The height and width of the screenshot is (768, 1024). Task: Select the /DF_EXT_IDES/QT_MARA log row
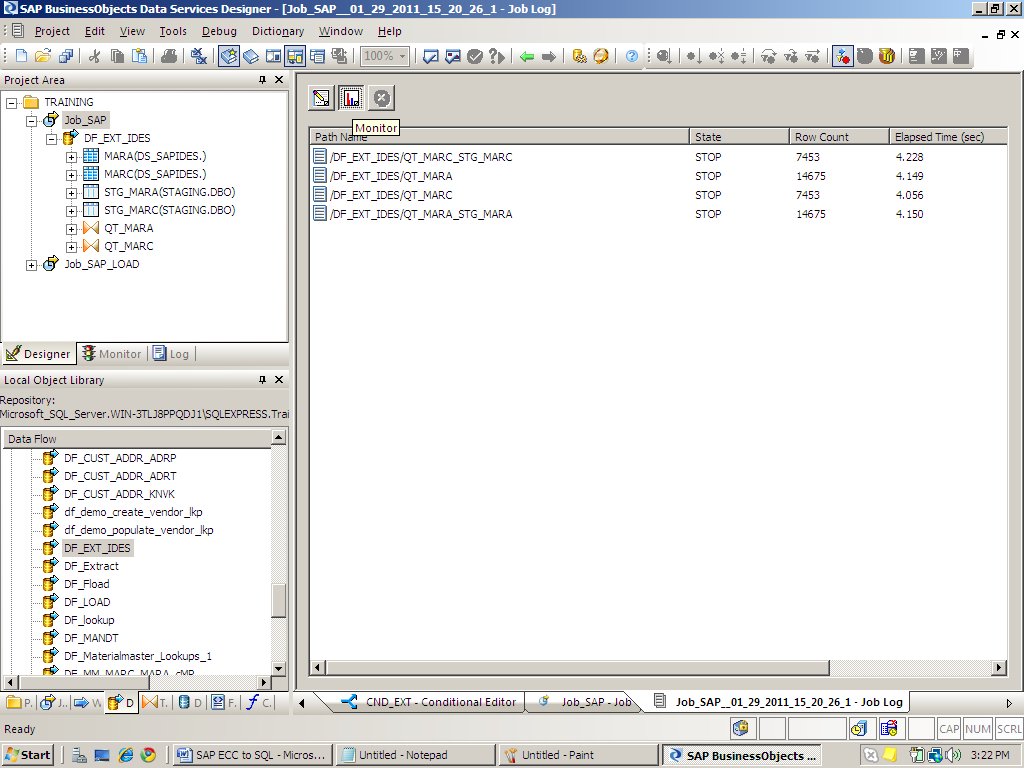click(x=658, y=176)
